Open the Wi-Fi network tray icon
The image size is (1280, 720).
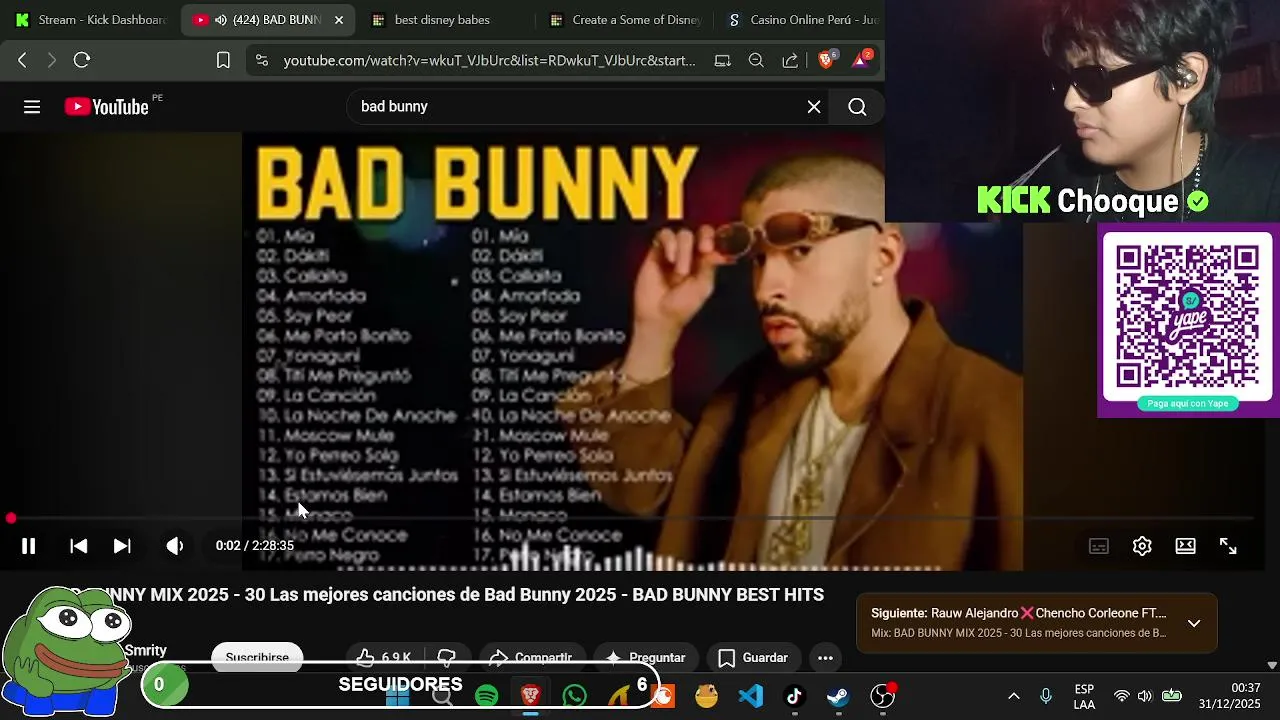pyautogui.click(x=1122, y=696)
